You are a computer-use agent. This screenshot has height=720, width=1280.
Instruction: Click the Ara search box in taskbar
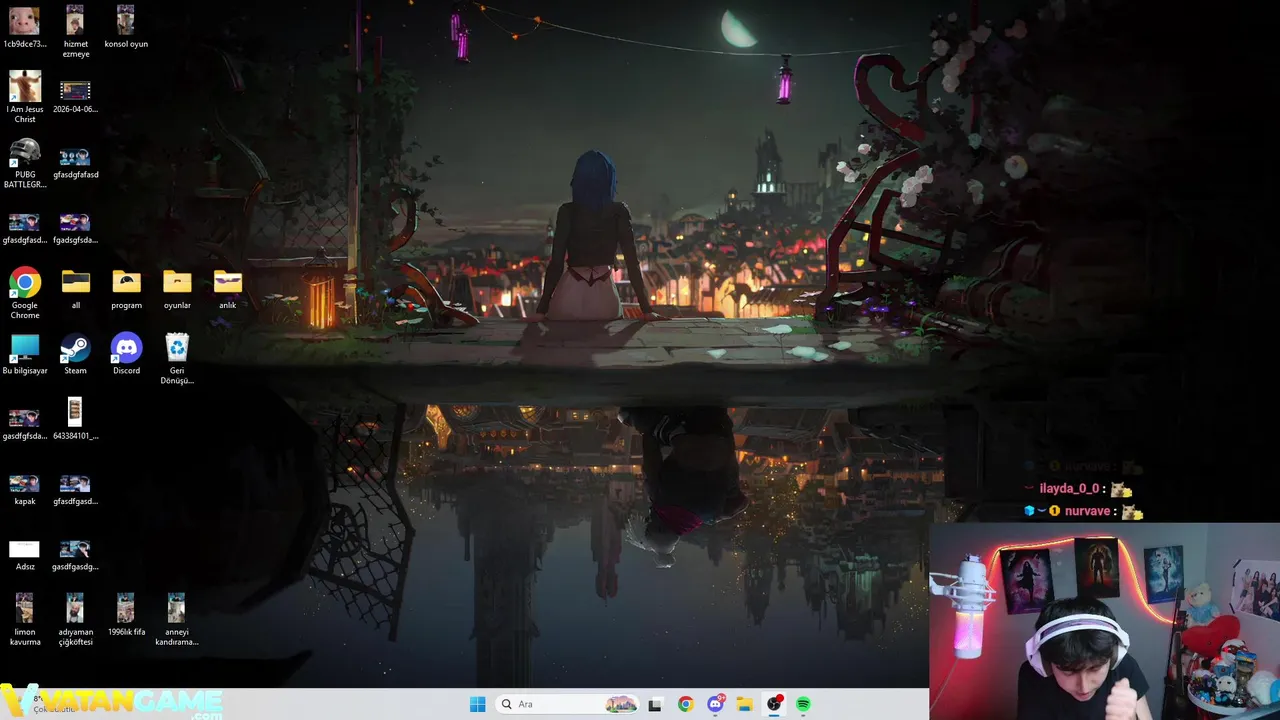click(x=568, y=704)
